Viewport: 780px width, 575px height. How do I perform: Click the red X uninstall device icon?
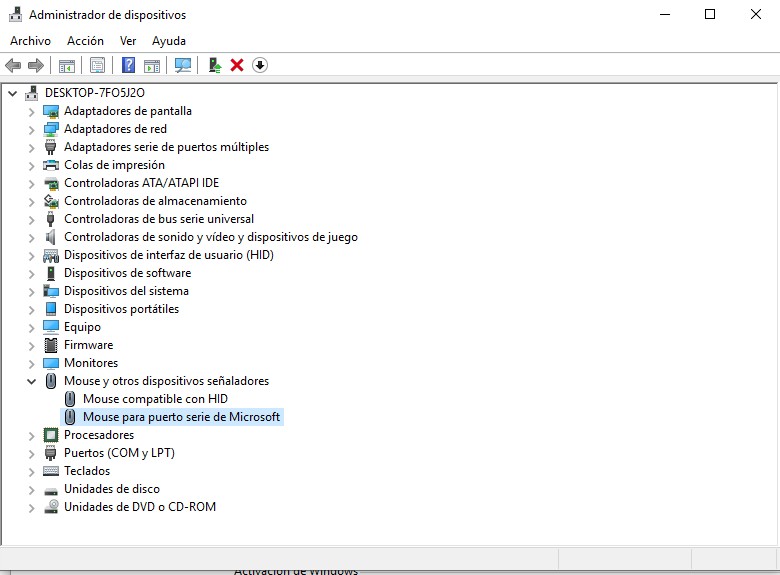(237, 65)
